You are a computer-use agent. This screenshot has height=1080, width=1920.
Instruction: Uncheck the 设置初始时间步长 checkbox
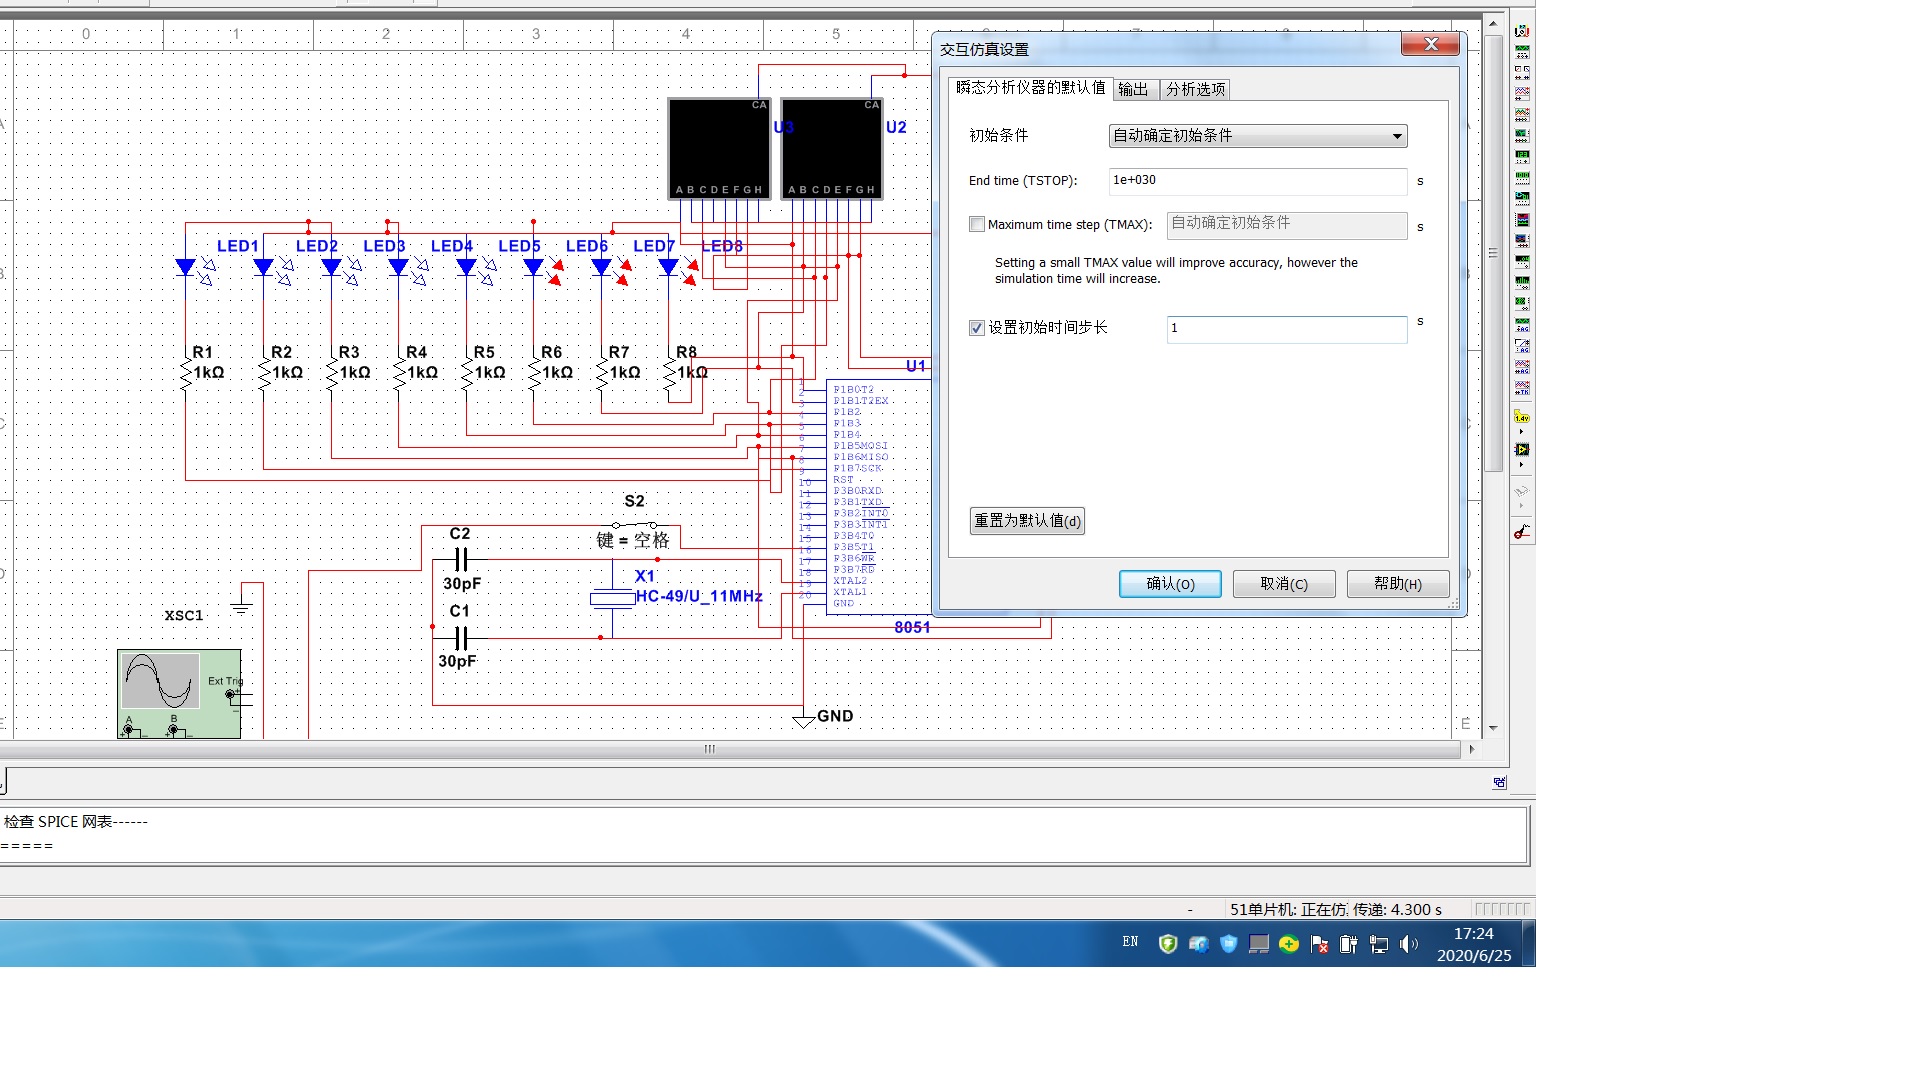click(977, 328)
